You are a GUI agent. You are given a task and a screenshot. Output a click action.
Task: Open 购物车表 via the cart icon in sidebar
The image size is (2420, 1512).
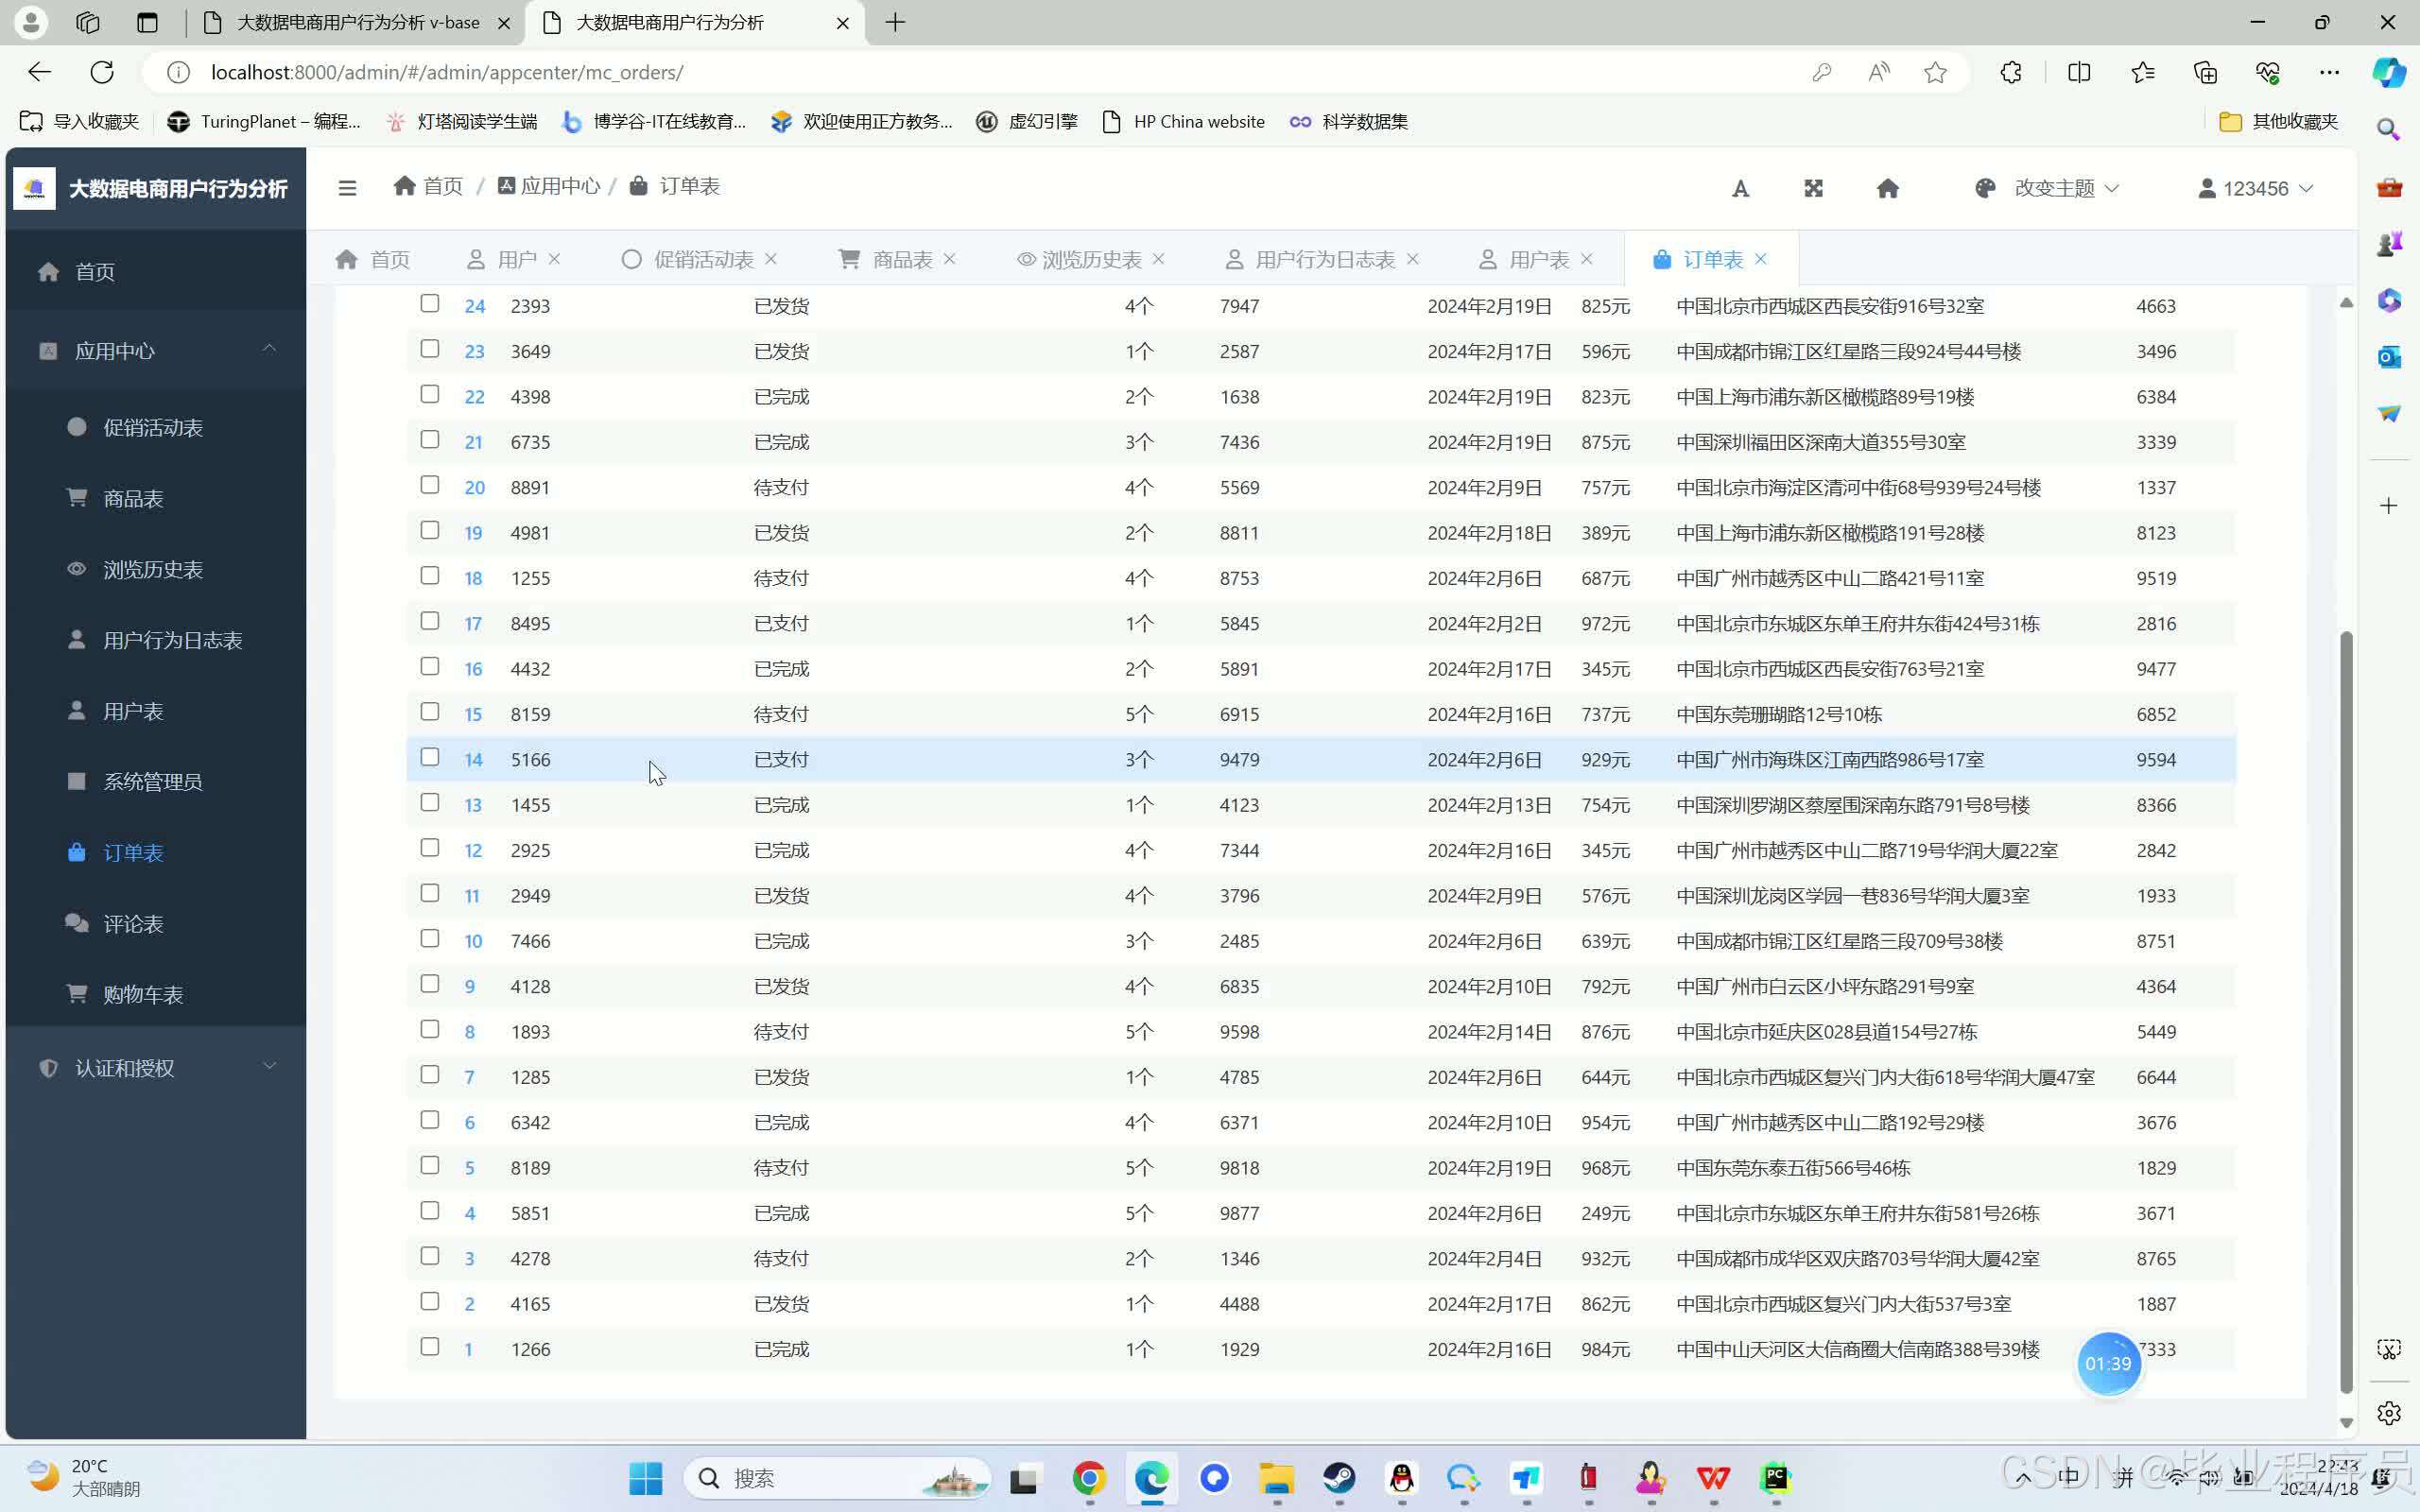(142, 994)
